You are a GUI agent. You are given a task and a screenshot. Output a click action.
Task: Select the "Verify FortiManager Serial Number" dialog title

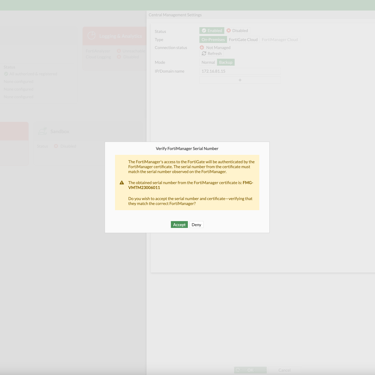(187, 149)
